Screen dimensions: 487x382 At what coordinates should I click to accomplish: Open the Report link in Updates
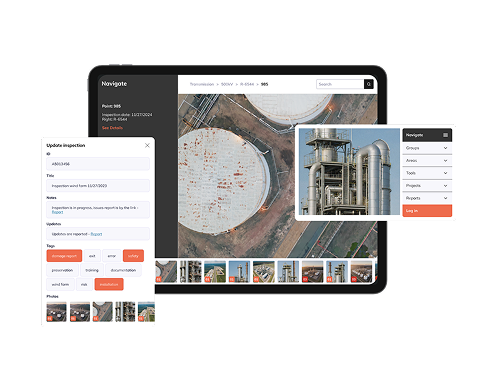(x=96, y=234)
